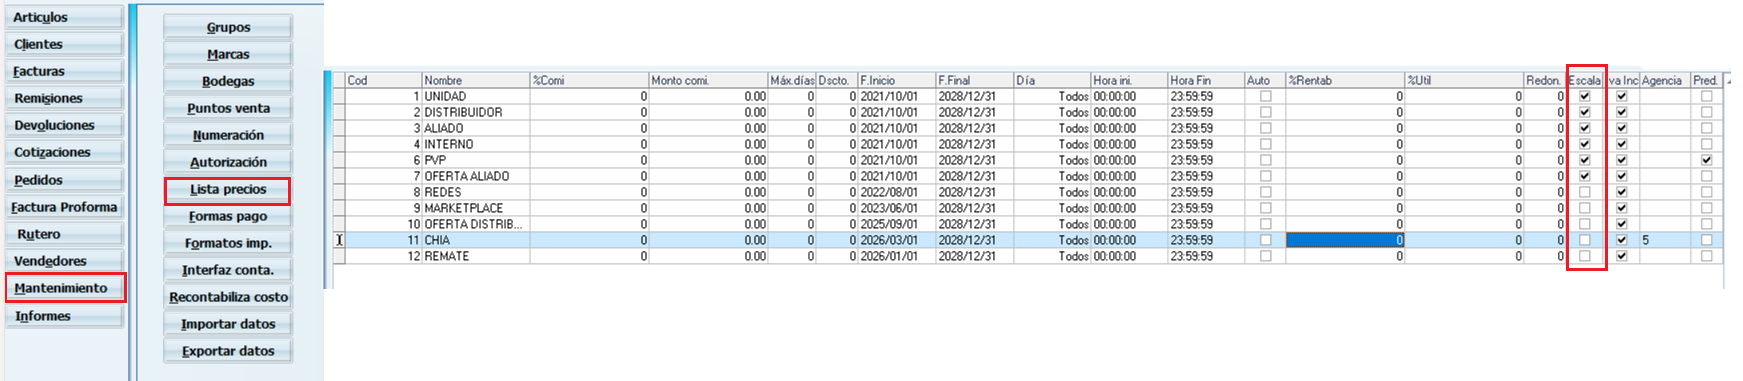Open the Mantenimiento section
The height and width of the screenshot is (381, 1743).
(x=64, y=288)
